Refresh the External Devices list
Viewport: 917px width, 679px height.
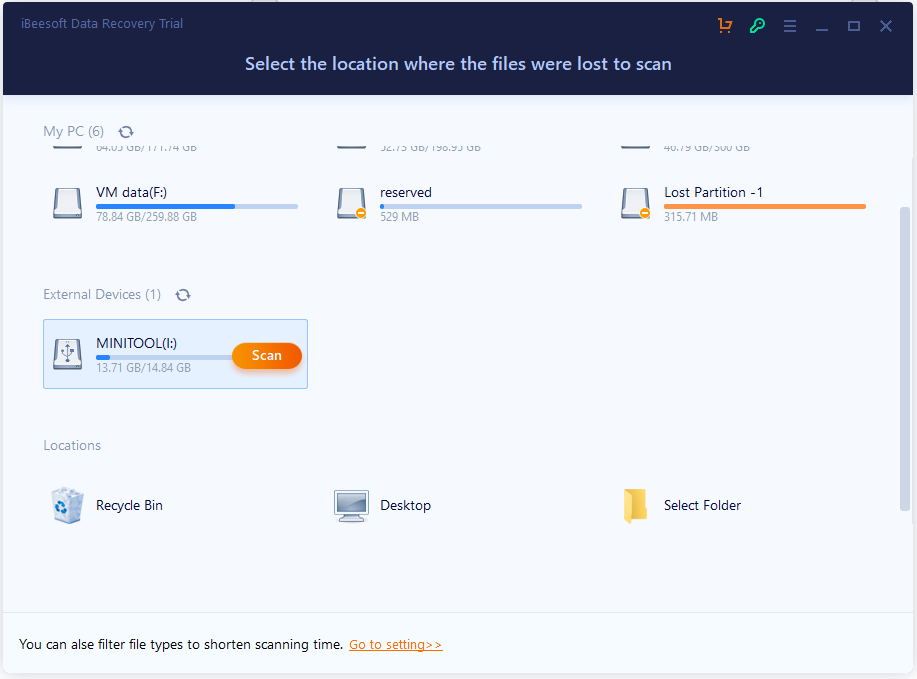(183, 295)
